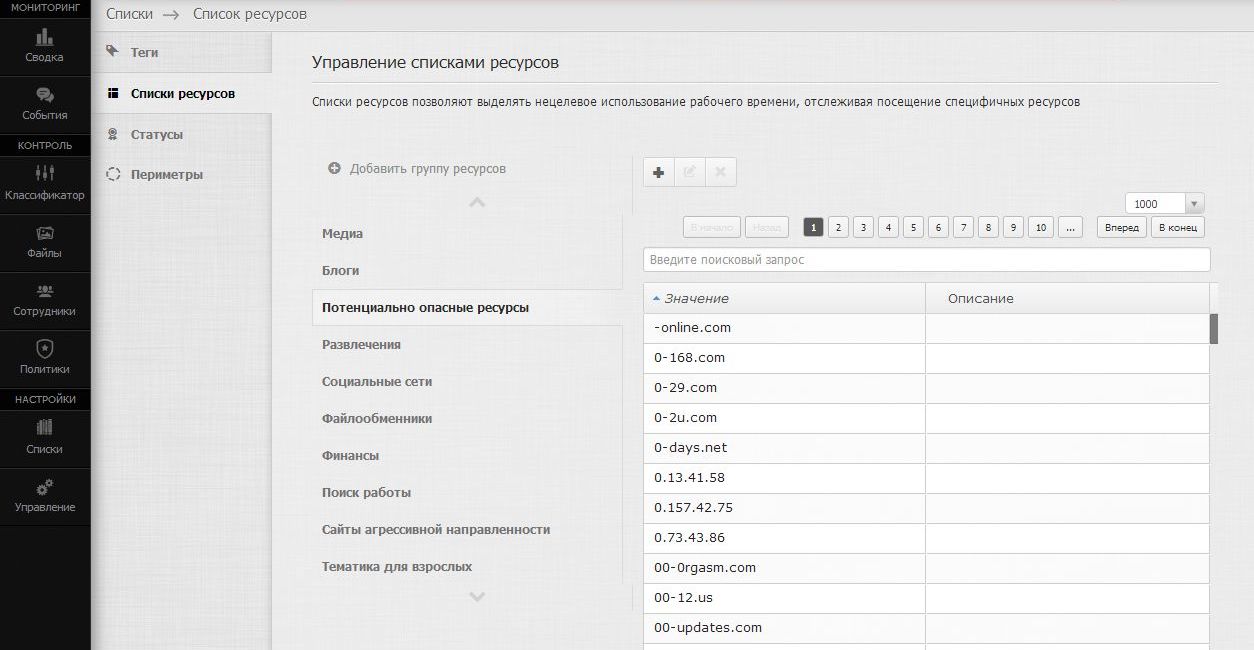Select the 0-days.net row
1254x650 pixels.
point(926,448)
